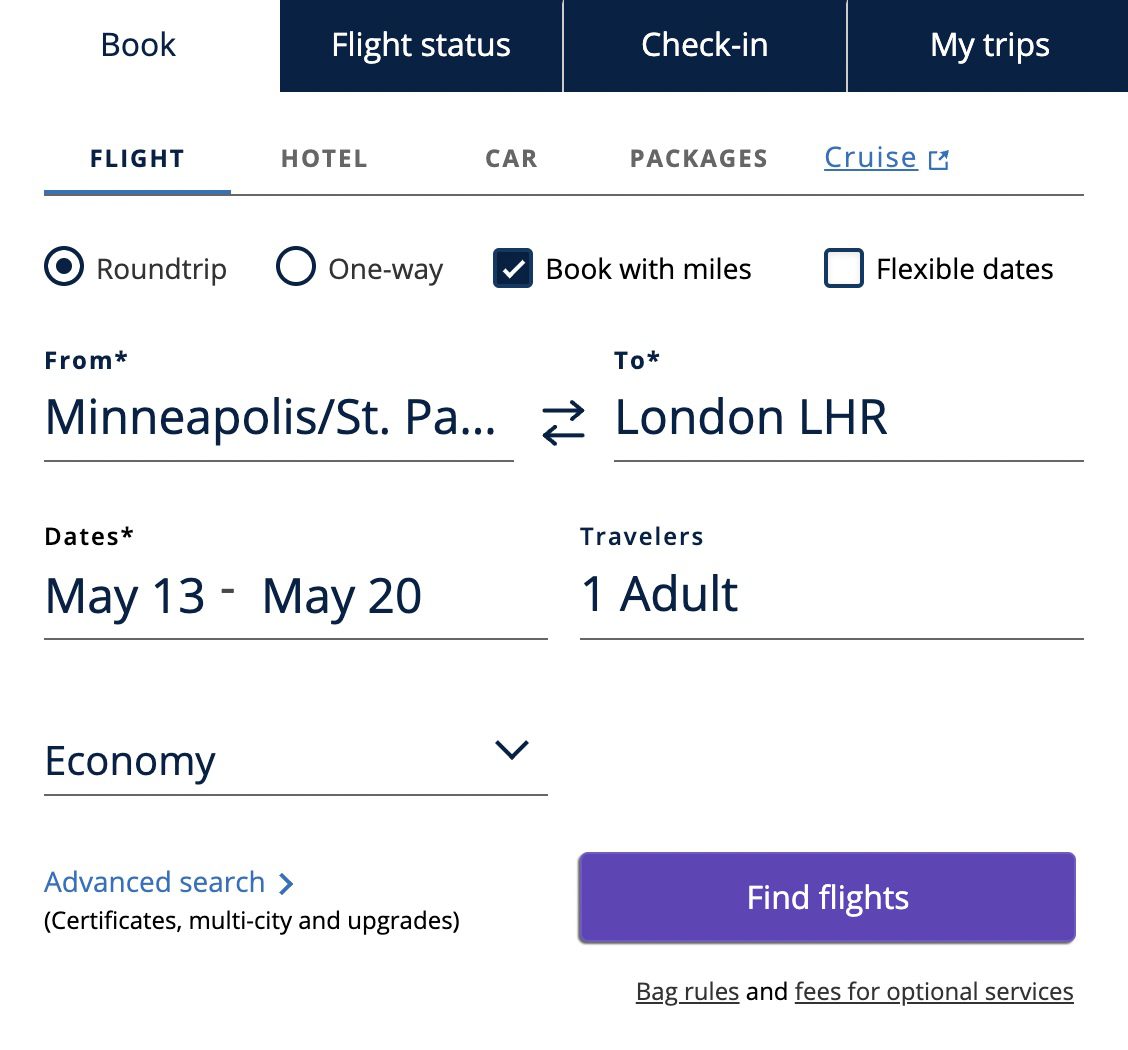The width and height of the screenshot is (1128, 1050).
Task: Open the Check-in tab
Action: [x=705, y=45]
